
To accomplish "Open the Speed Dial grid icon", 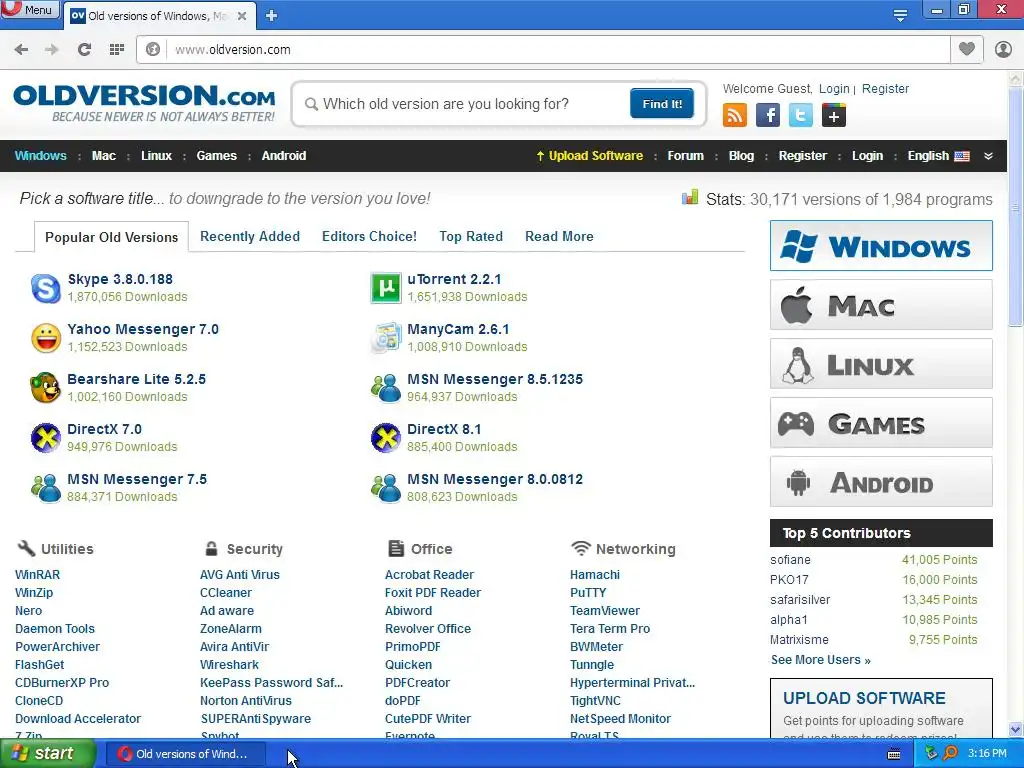I will click(117, 50).
